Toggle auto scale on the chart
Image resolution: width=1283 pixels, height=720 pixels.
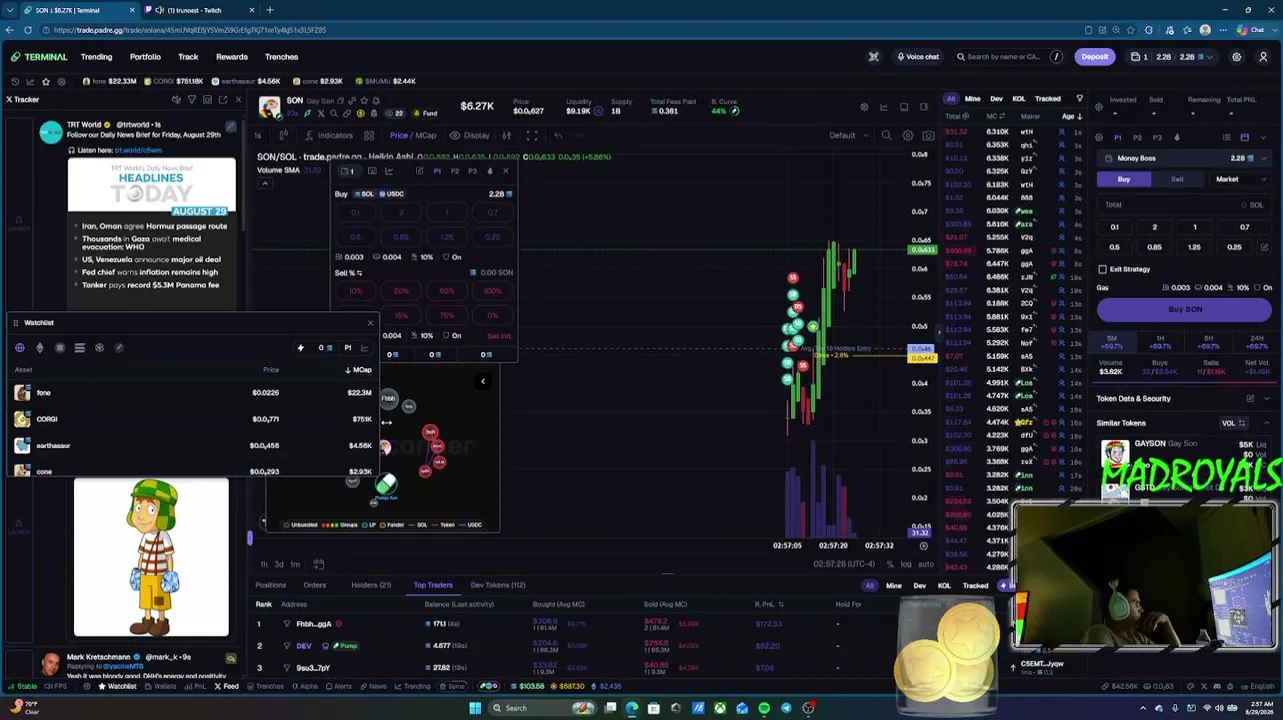pyautogui.click(x=926, y=564)
